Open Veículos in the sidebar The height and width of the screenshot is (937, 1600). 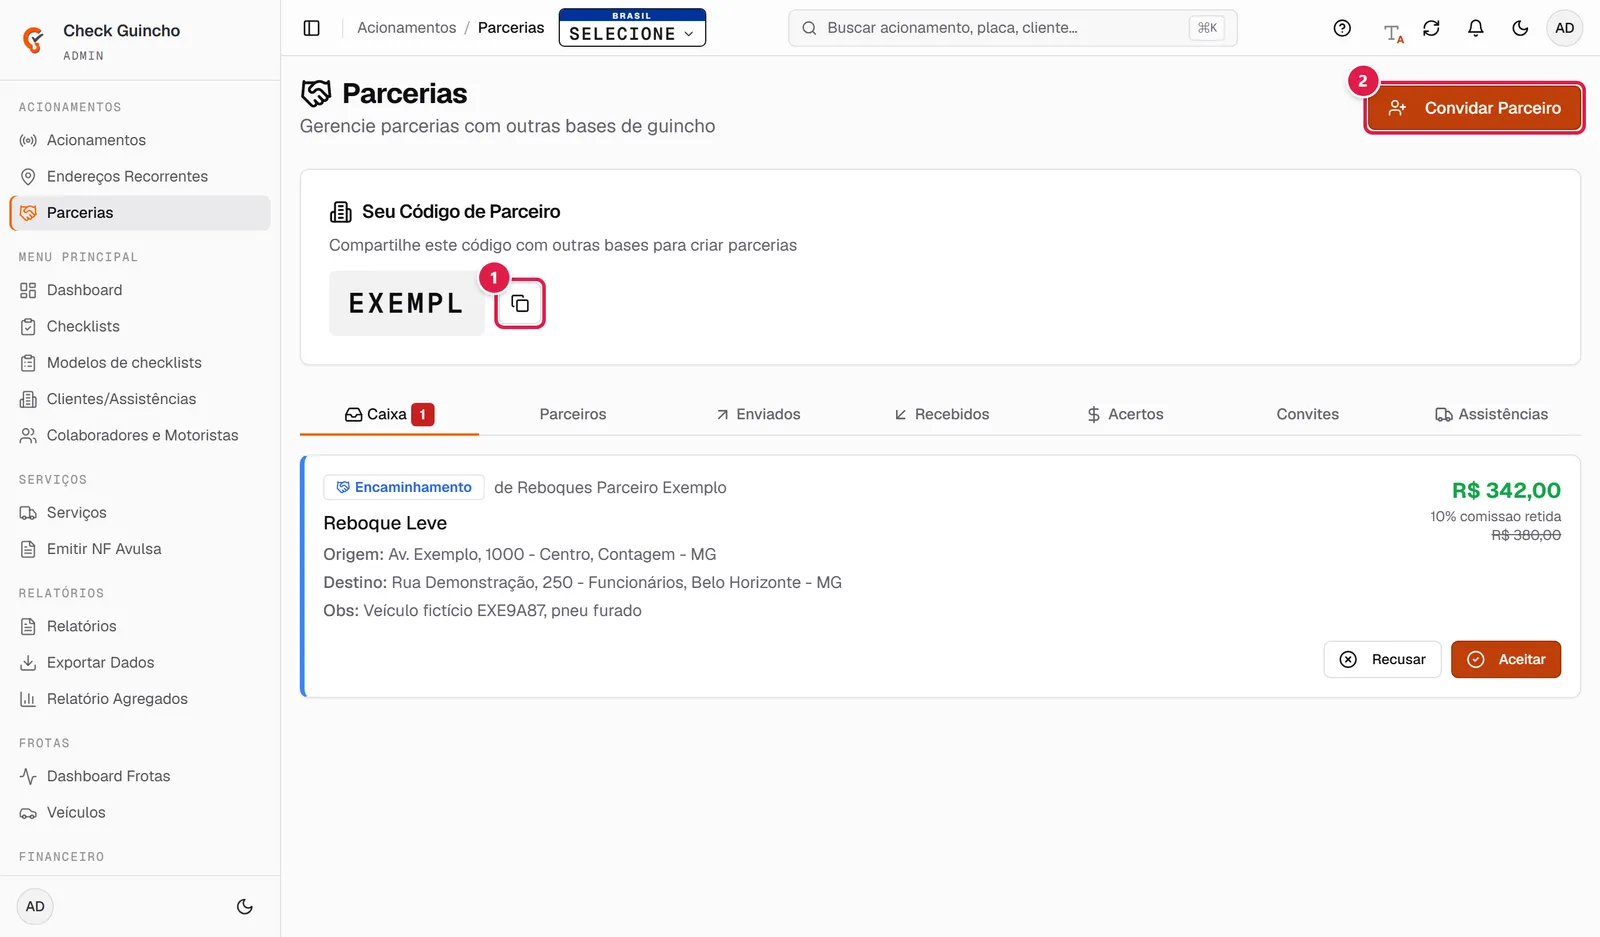tap(140, 812)
